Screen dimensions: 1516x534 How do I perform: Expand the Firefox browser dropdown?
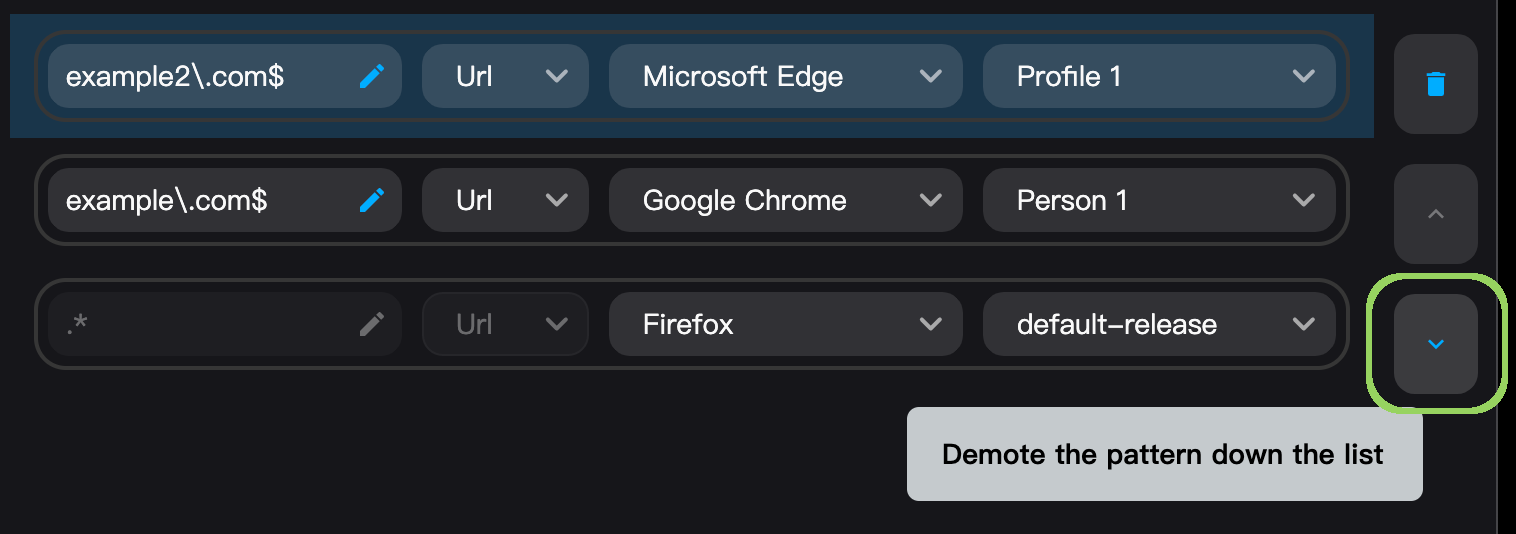tap(786, 324)
